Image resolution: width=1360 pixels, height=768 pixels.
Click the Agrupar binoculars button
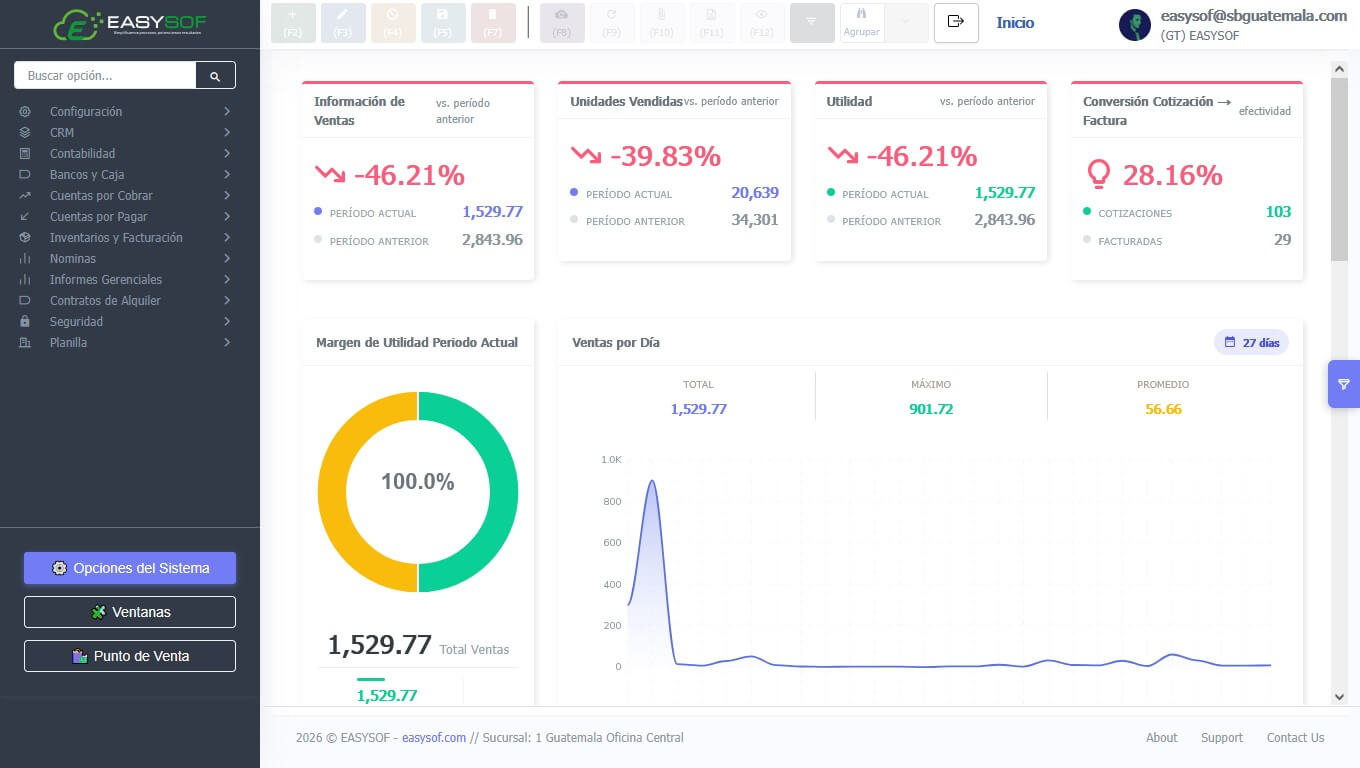click(862, 22)
